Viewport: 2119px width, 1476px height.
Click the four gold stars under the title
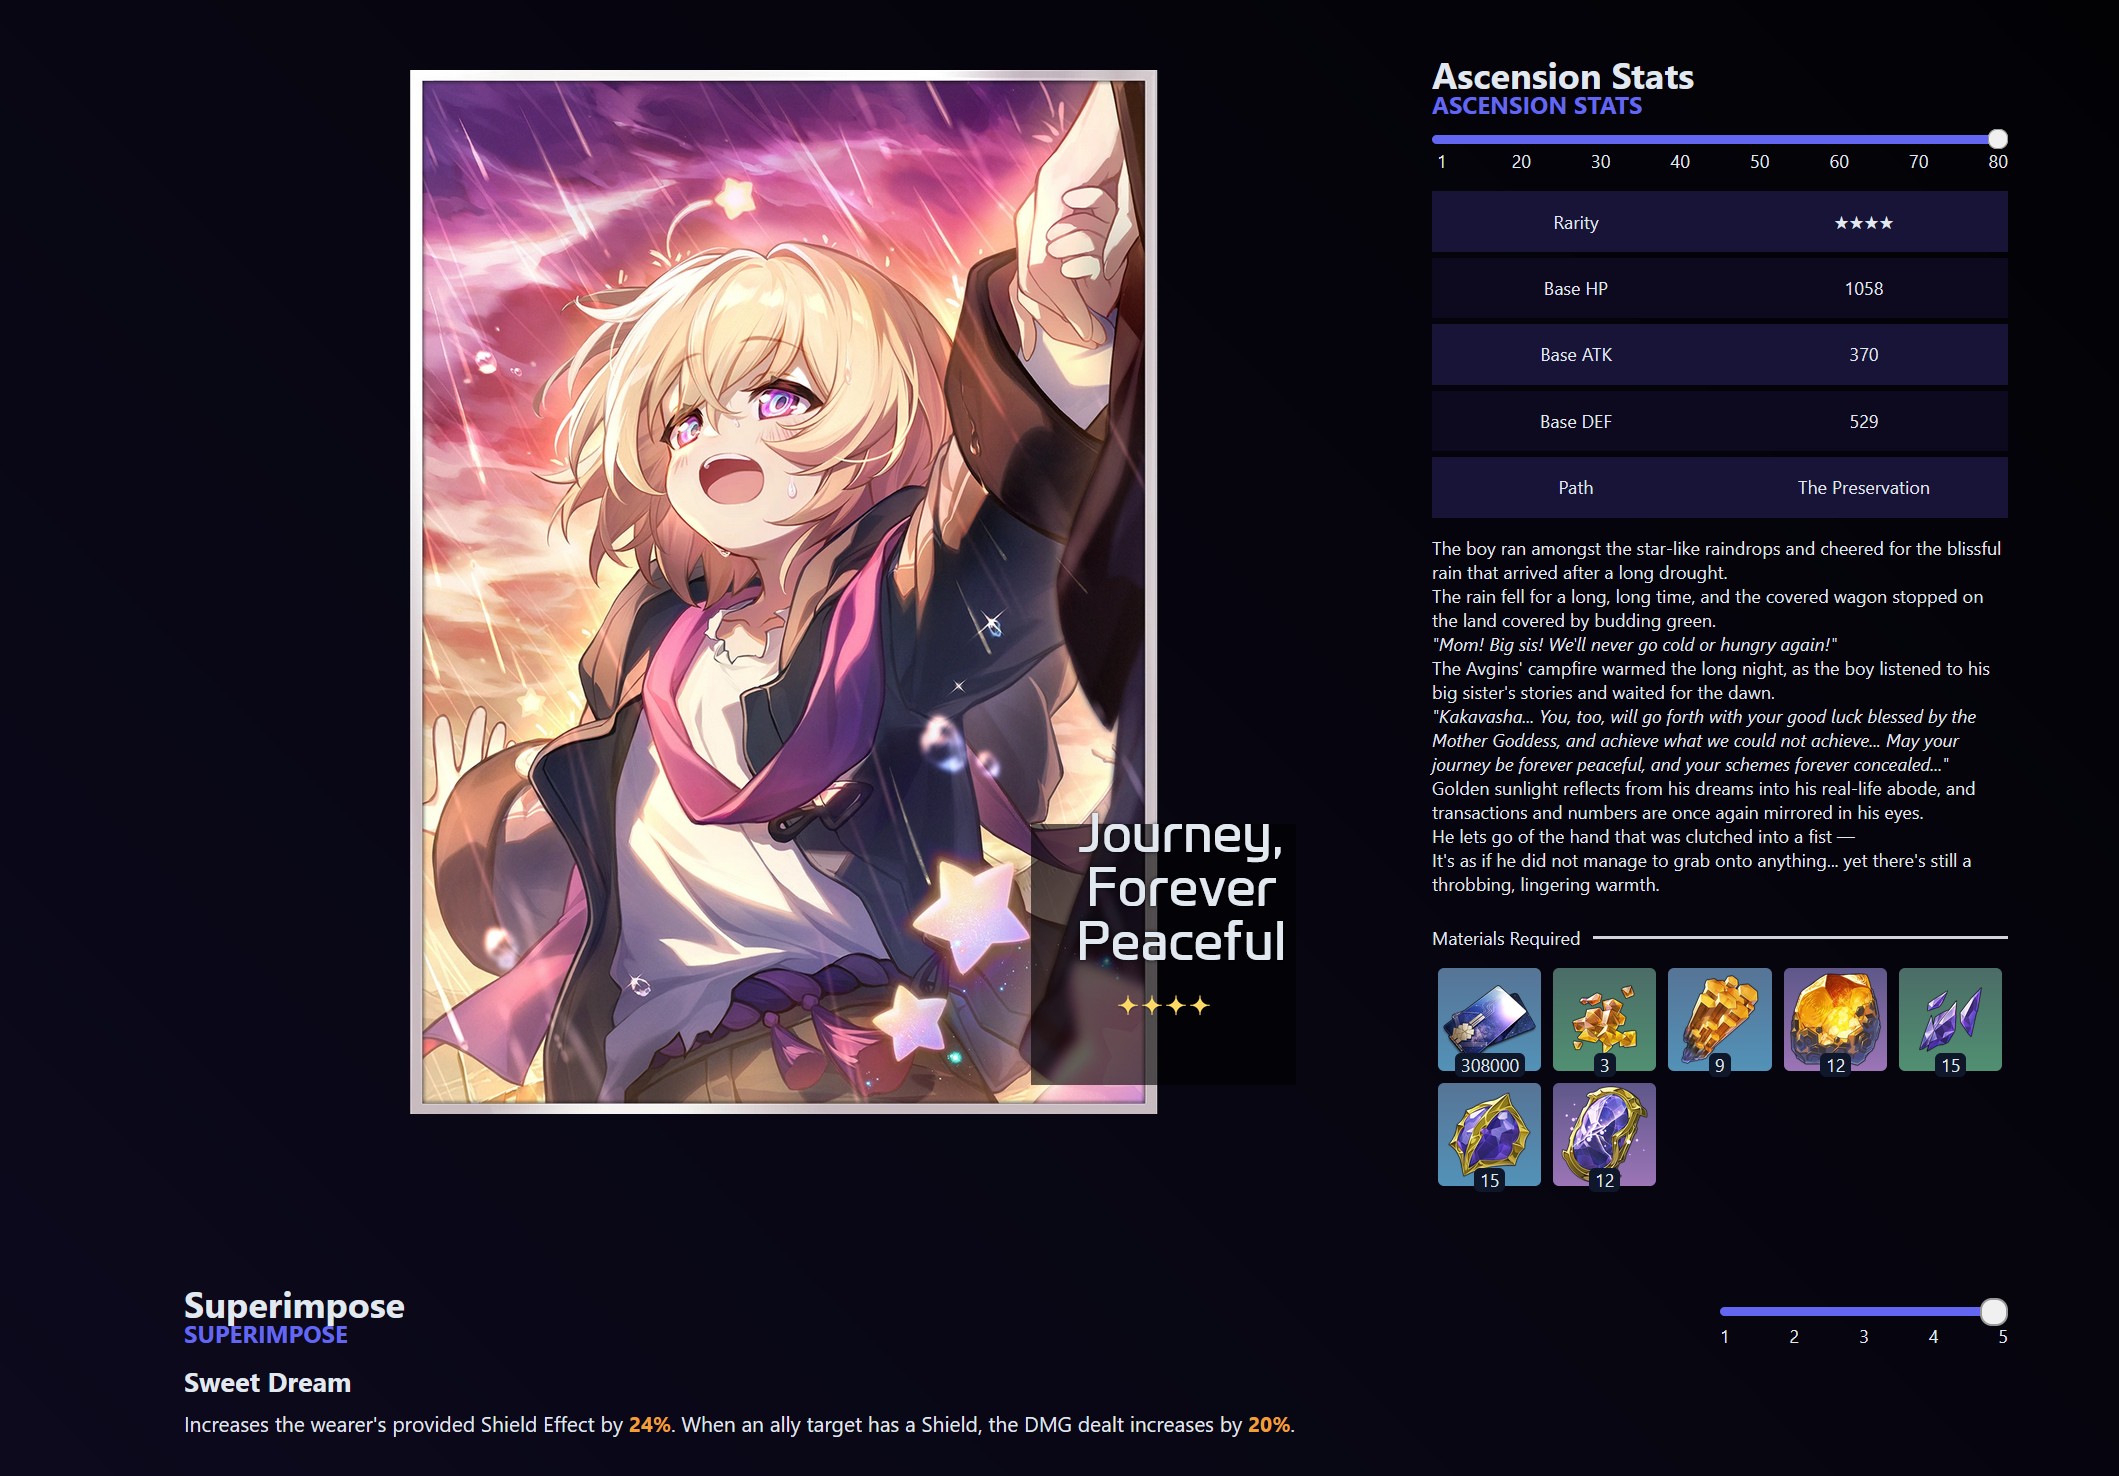click(1164, 1005)
